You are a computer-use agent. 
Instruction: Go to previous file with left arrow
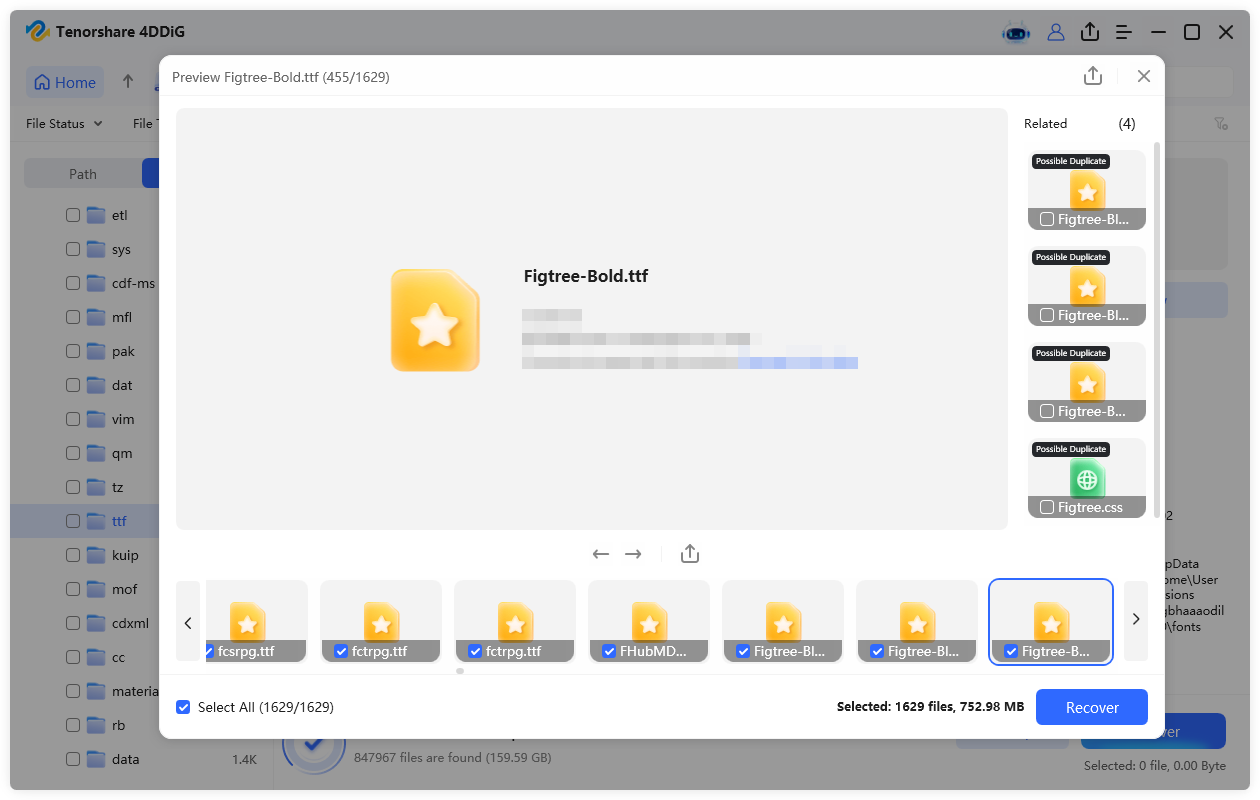click(601, 554)
